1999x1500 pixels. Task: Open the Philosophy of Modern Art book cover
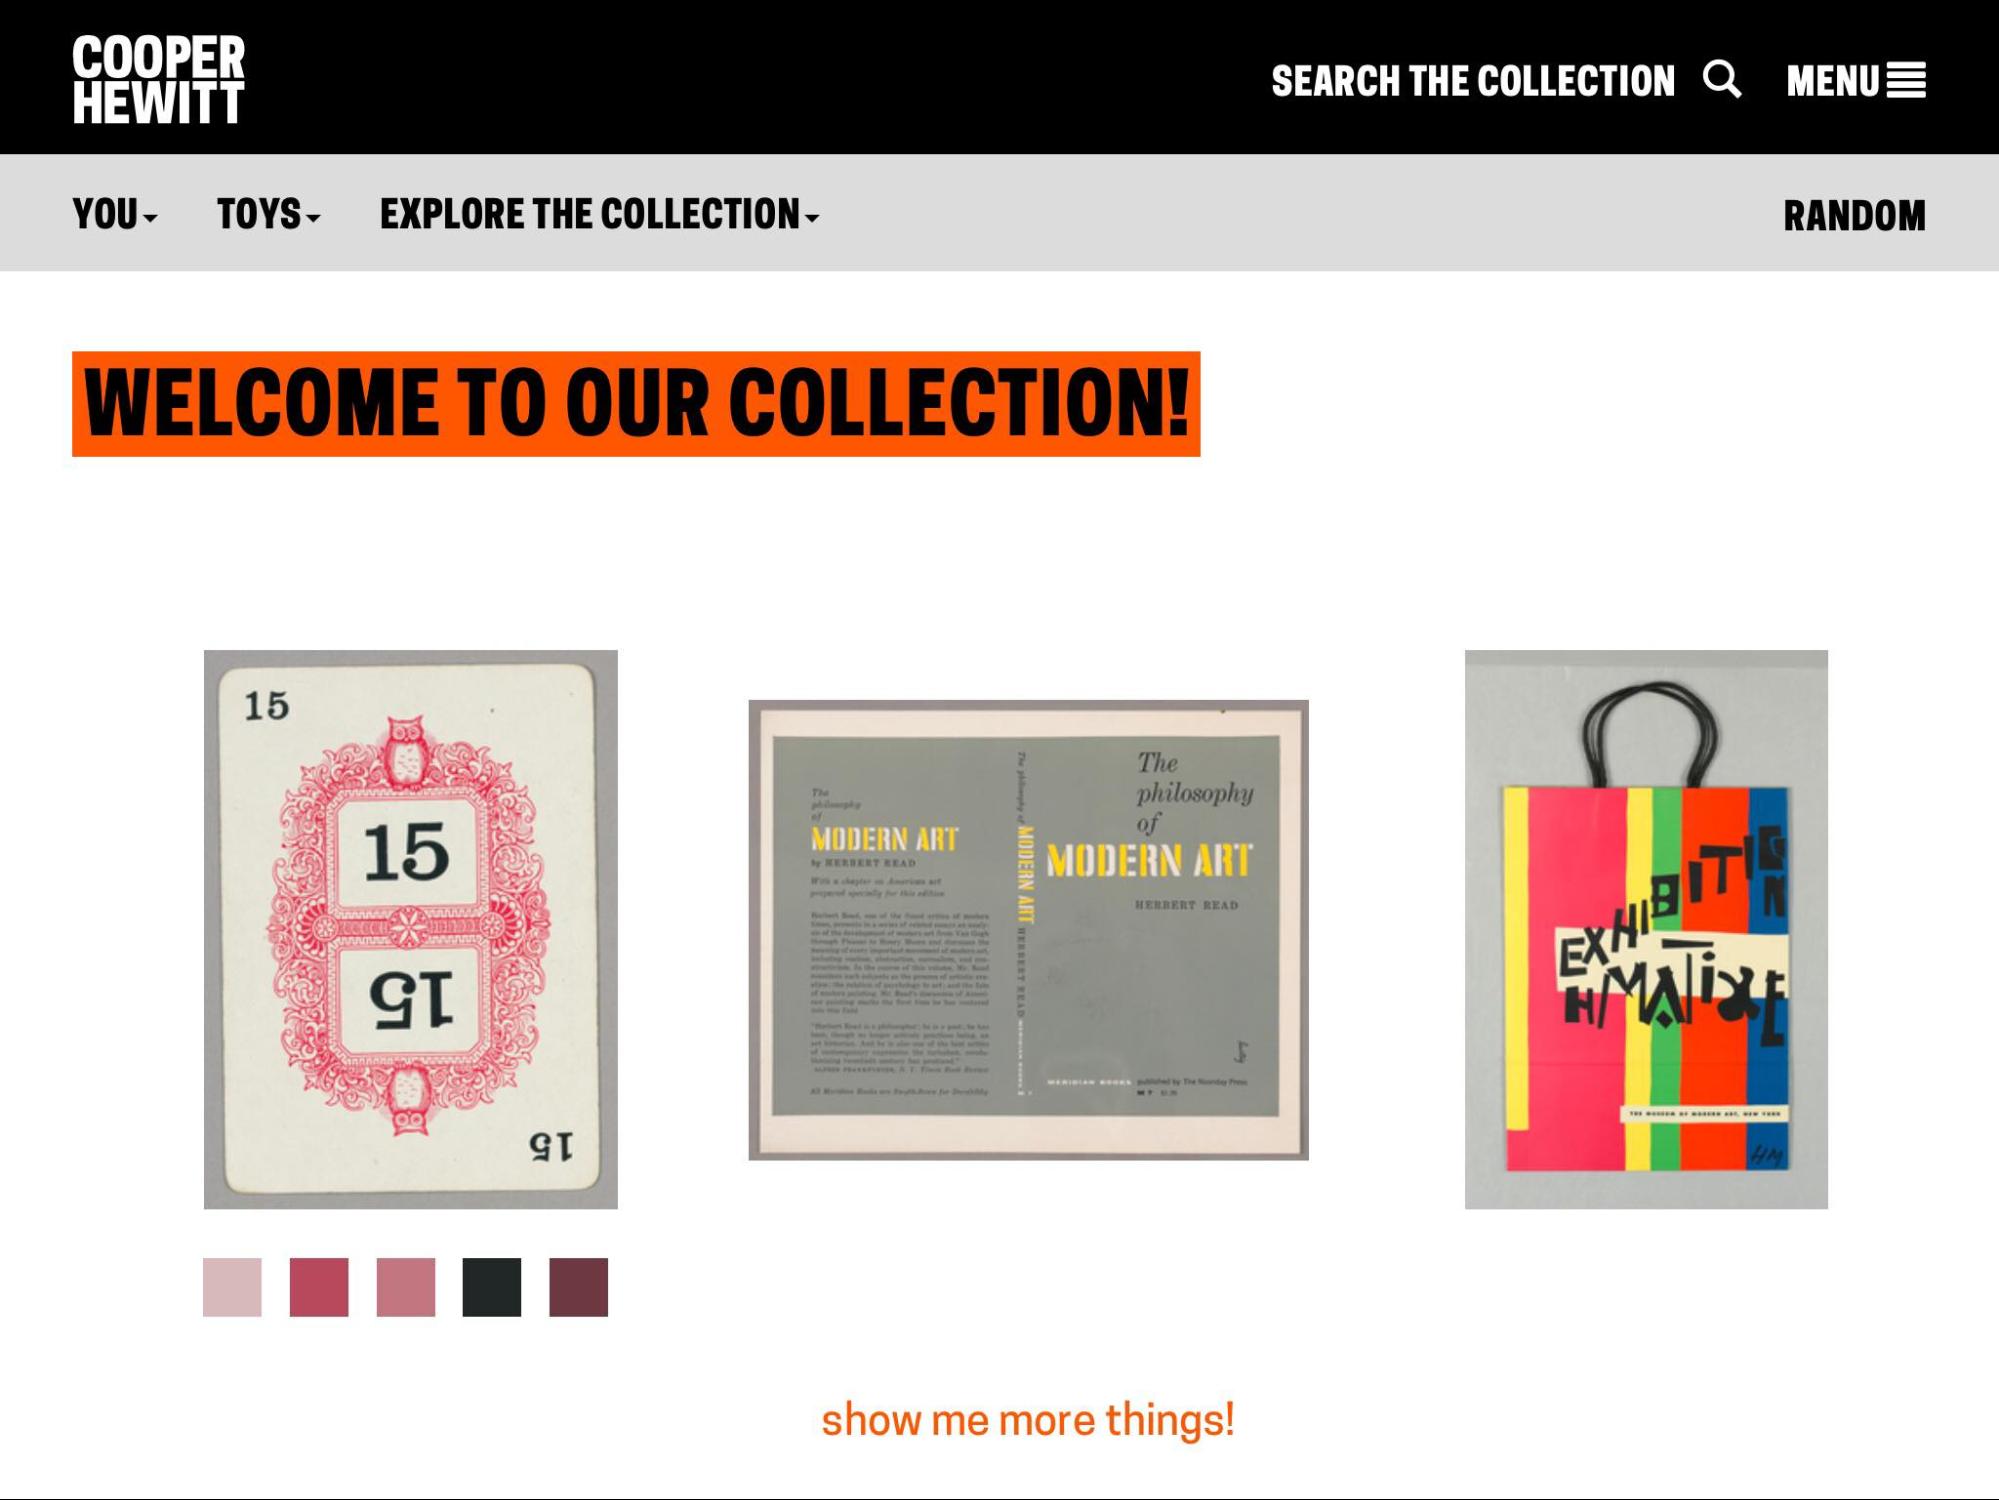(1029, 930)
